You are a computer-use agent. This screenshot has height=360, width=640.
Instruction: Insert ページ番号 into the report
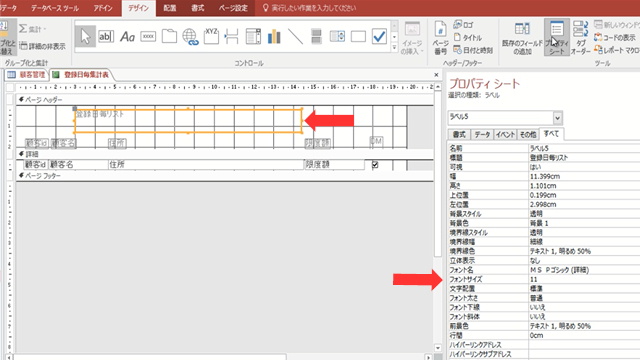(440, 38)
